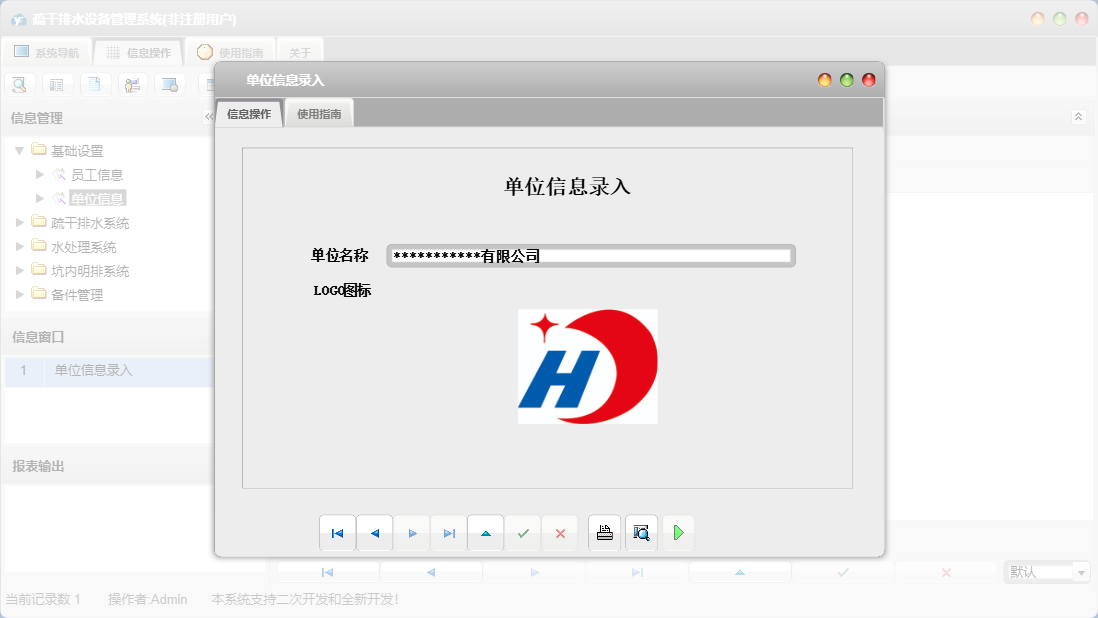This screenshot has height=618, width=1098.
Task: Switch to the 使用指南 tab in the dialog
Action: coord(319,112)
